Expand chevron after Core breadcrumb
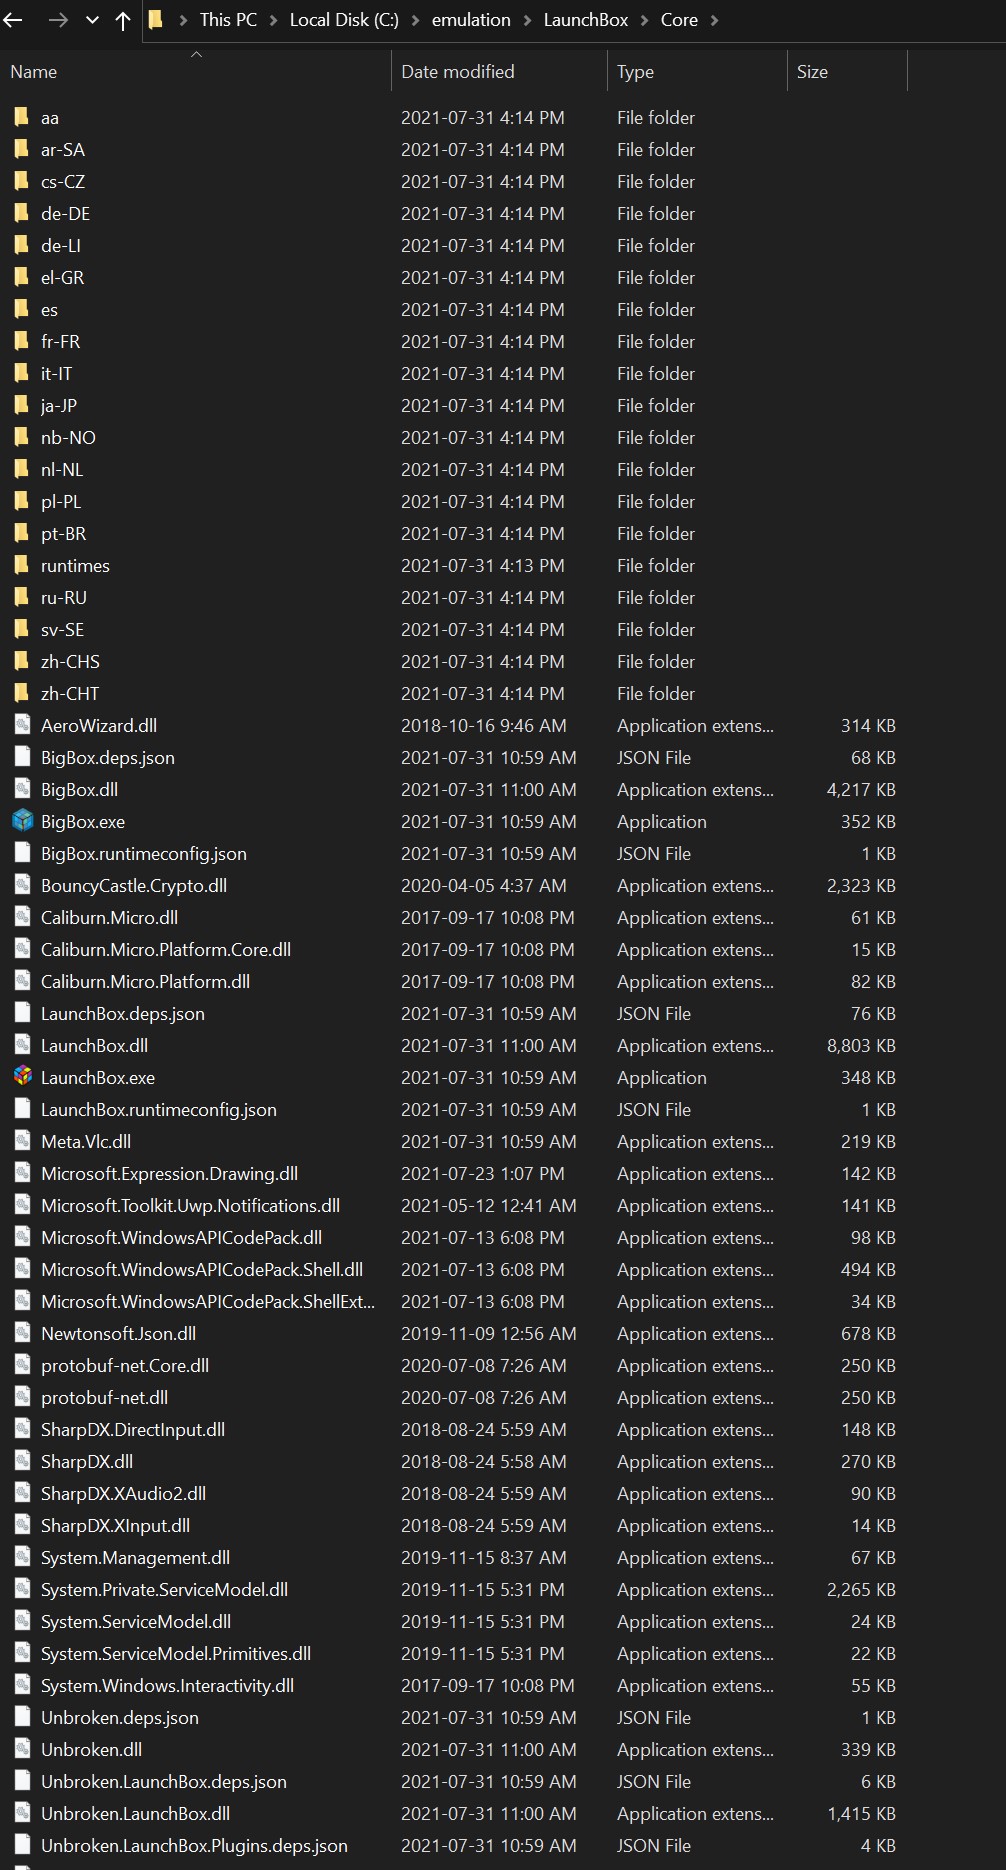 (714, 20)
